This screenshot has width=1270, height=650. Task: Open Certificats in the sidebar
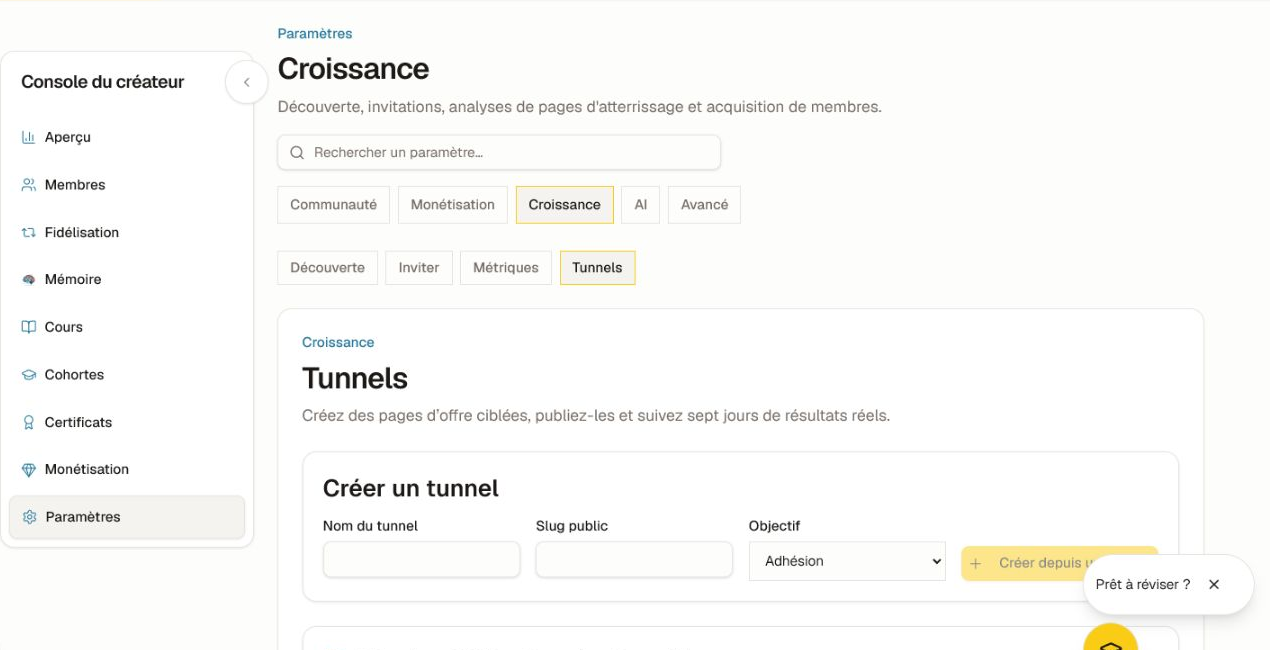(x=127, y=422)
